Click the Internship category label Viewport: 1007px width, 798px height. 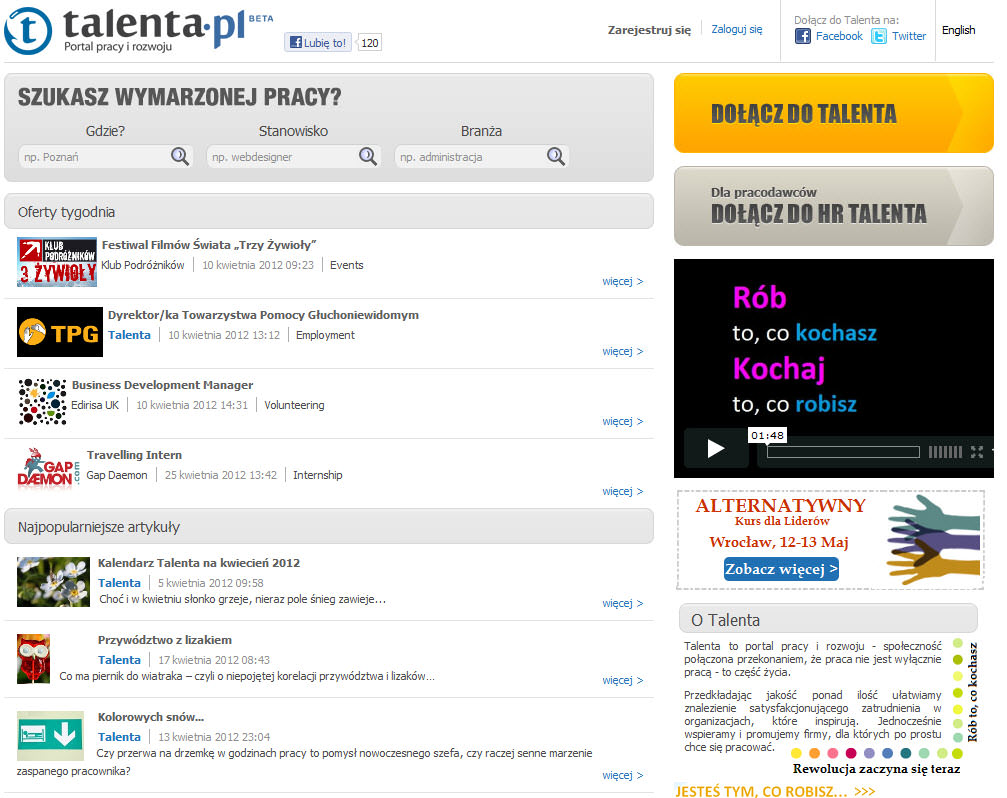[x=318, y=474]
